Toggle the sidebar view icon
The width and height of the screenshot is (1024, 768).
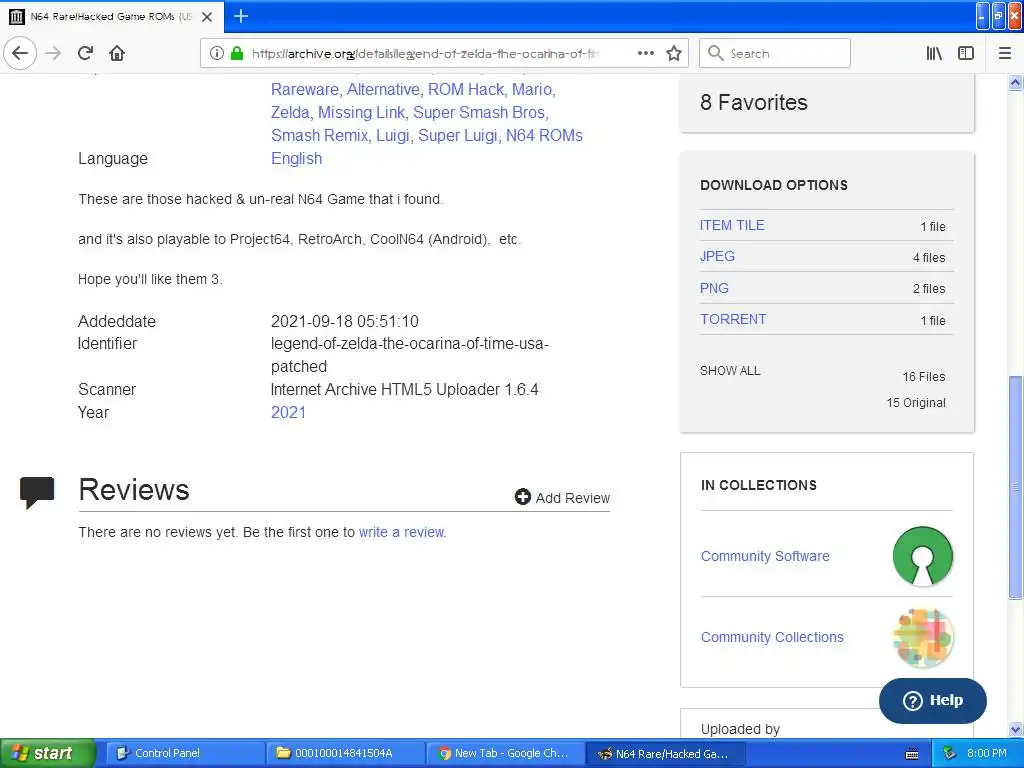(966, 53)
